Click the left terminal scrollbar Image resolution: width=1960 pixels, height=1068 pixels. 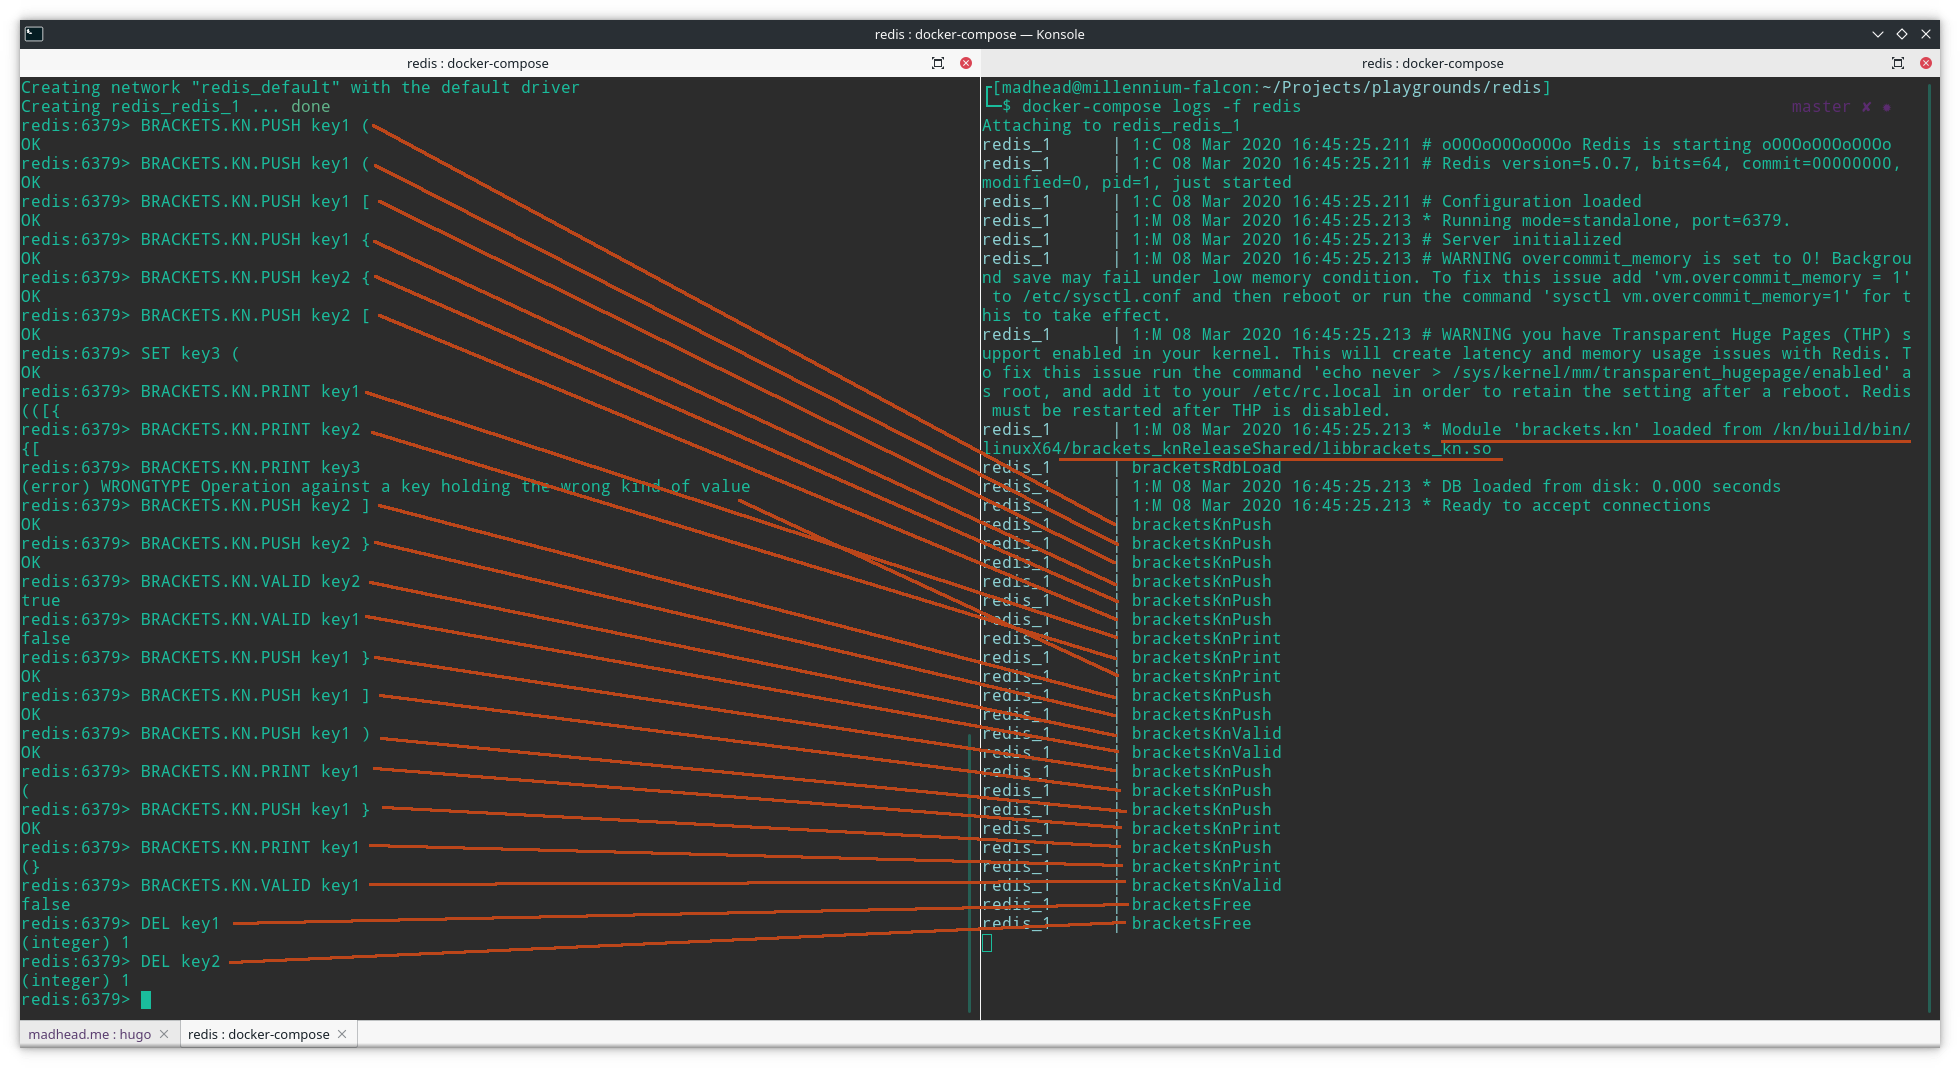pyautogui.click(x=970, y=872)
